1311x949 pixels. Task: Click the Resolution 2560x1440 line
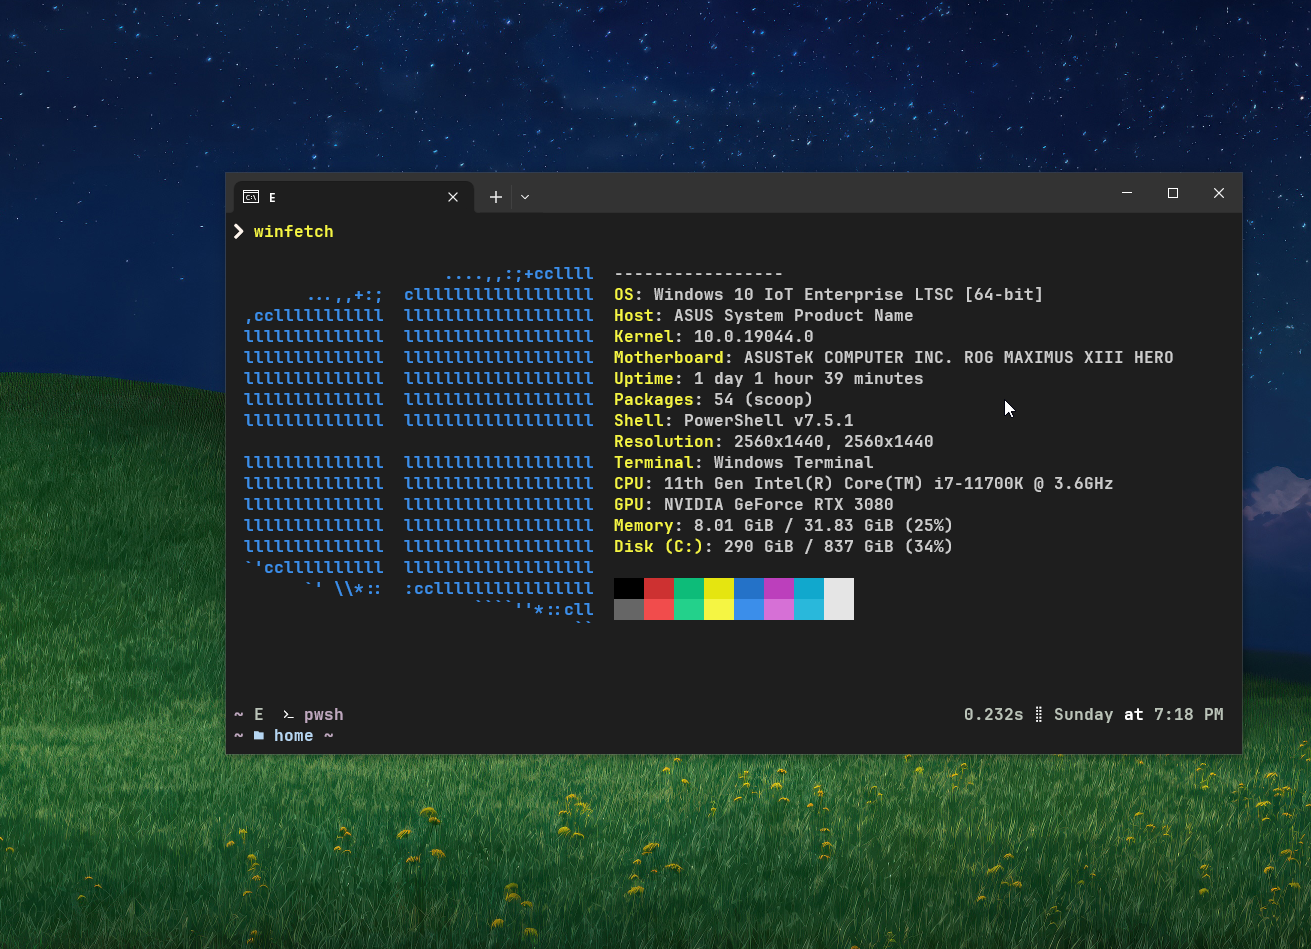pyautogui.click(x=774, y=442)
